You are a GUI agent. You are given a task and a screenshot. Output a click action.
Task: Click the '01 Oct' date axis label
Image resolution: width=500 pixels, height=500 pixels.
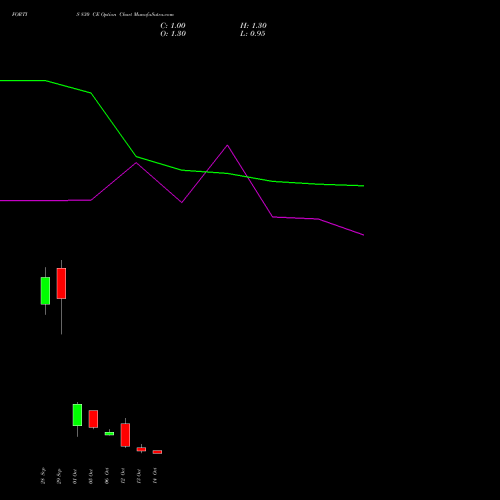coord(75,476)
